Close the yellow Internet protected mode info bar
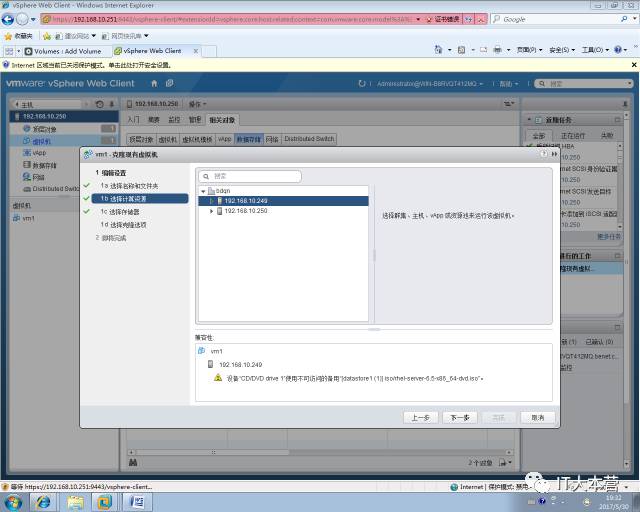 [x=634, y=65]
